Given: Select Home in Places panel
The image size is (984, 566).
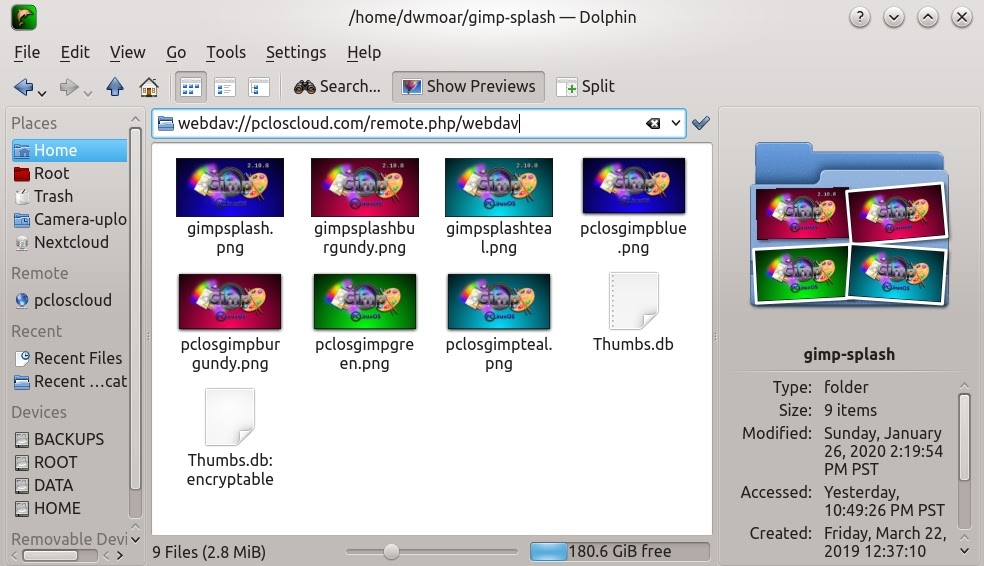Looking at the screenshot, I should [69, 151].
